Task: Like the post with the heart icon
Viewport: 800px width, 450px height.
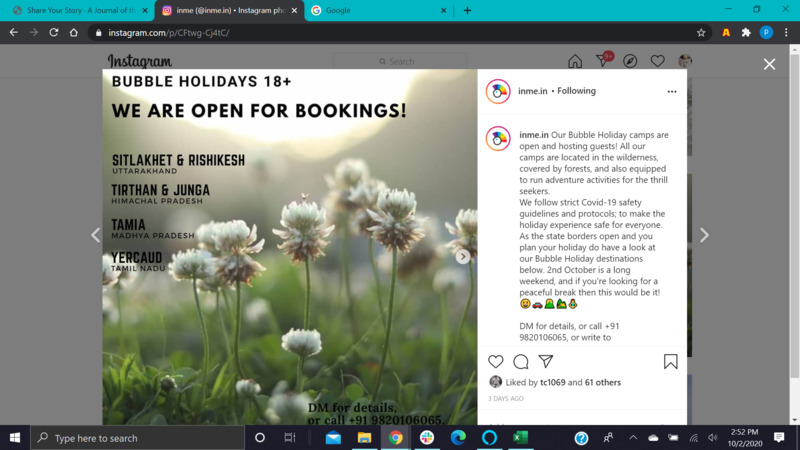Action: (496, 361)
